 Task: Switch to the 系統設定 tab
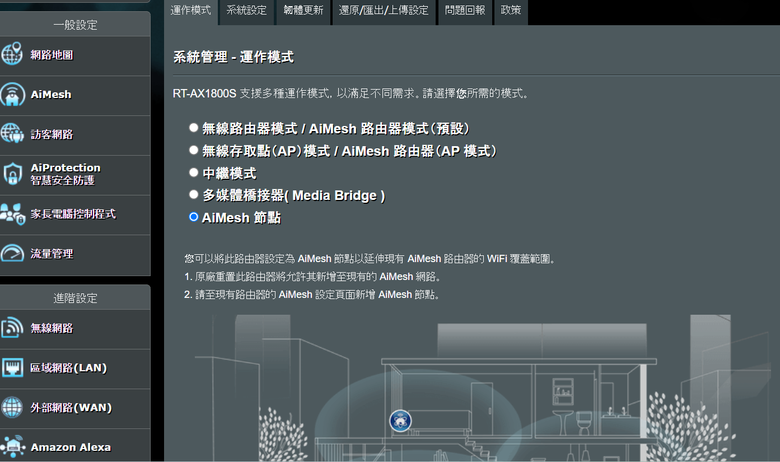click(247, 11)
